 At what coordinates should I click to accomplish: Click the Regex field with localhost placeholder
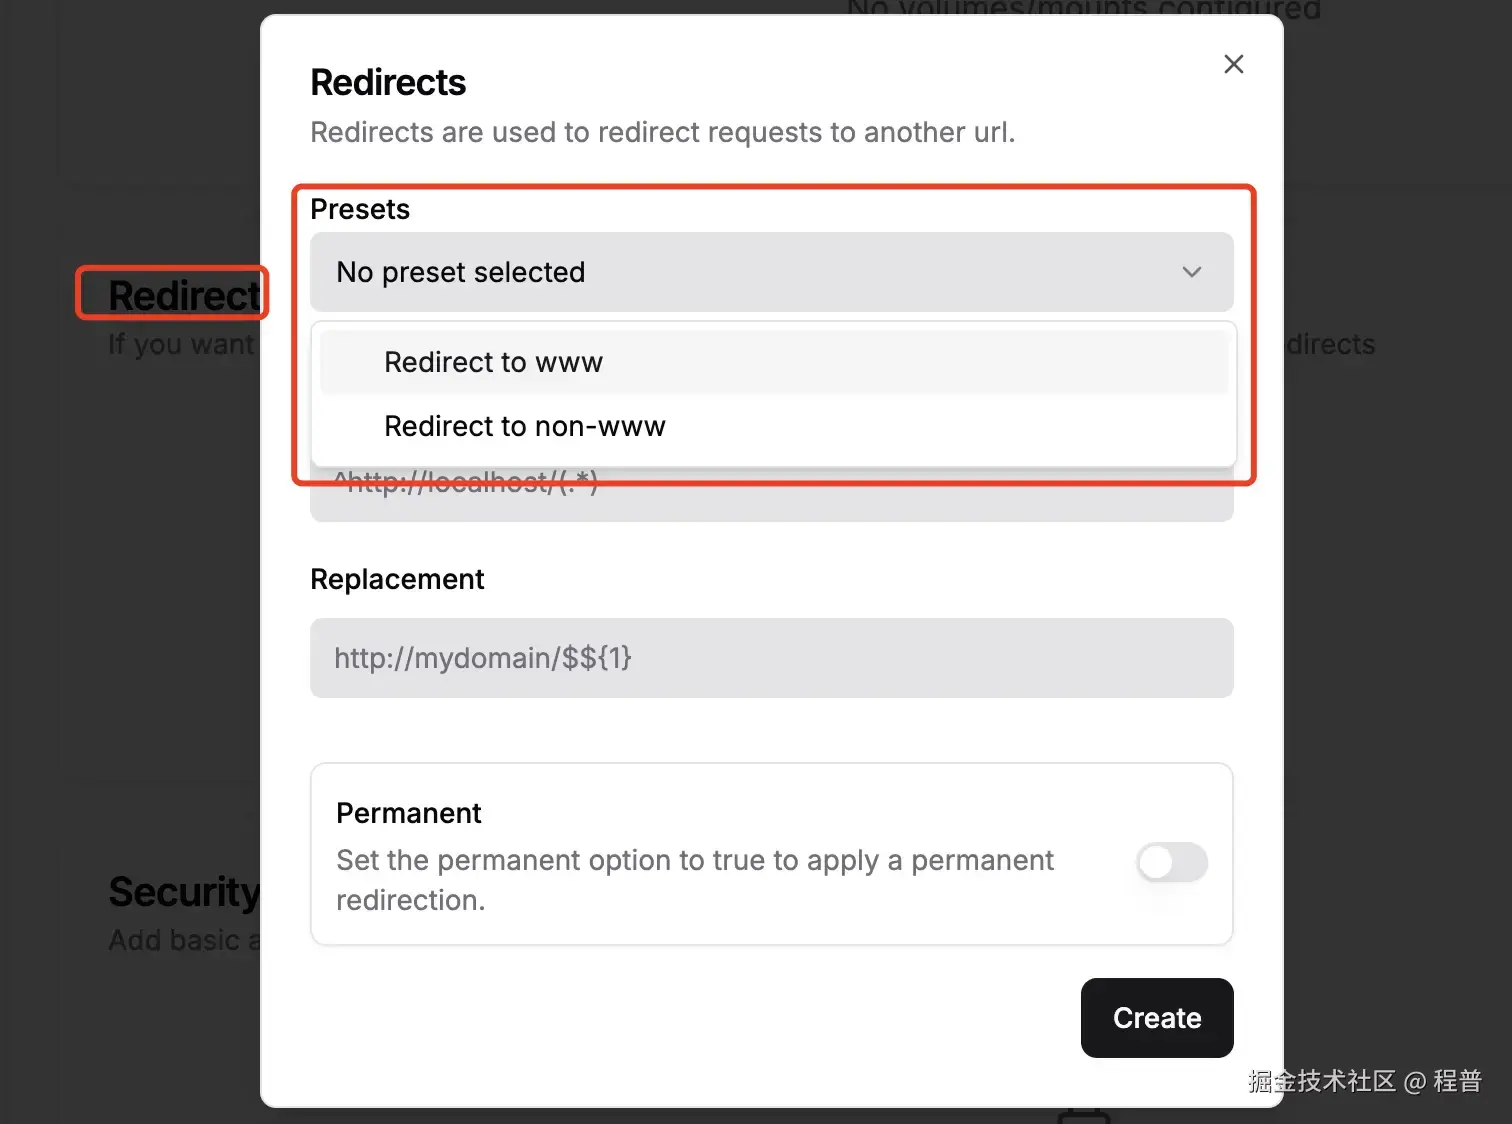(770, 502)
